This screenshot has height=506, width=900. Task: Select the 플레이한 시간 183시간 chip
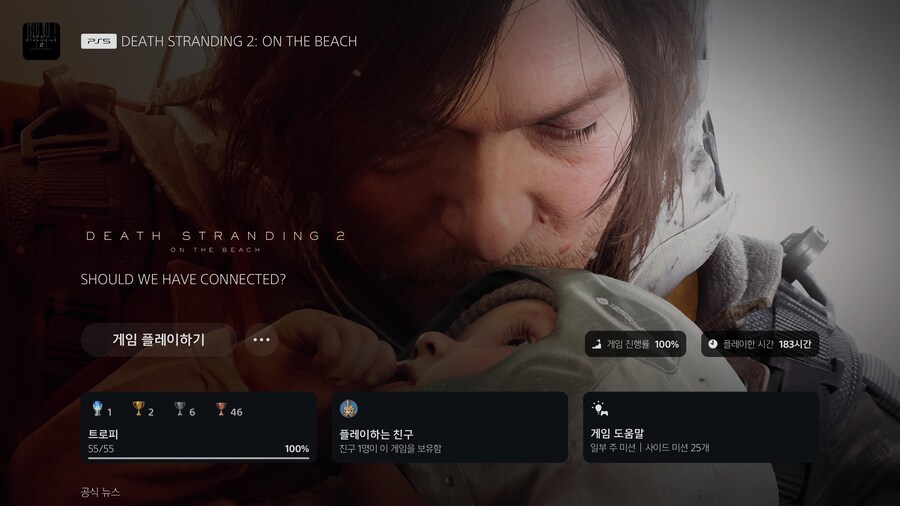[759, 344]
